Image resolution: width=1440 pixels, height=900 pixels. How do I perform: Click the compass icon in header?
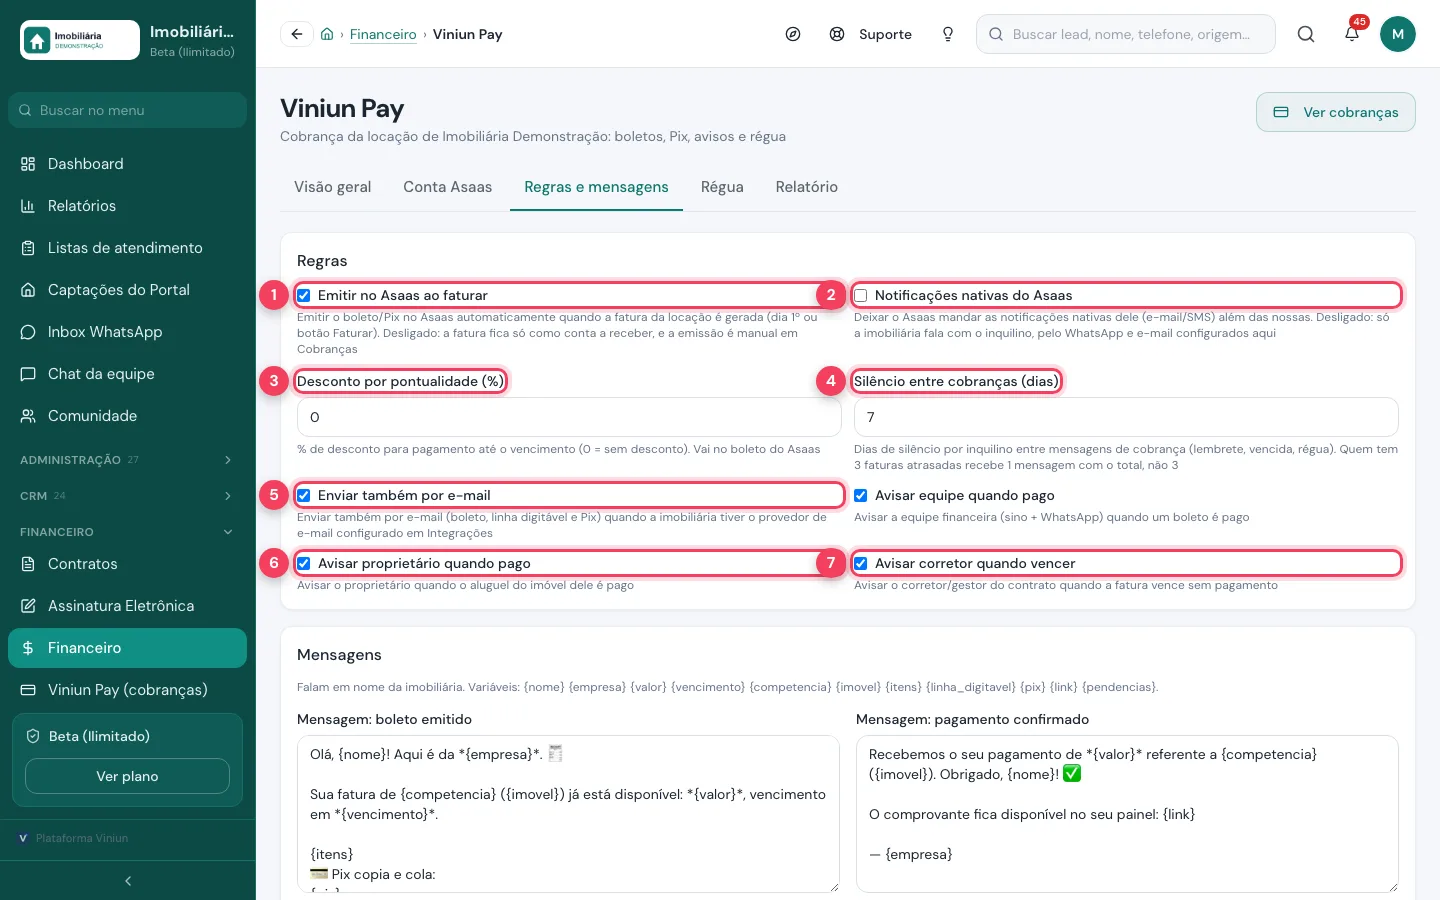(793, 34)
